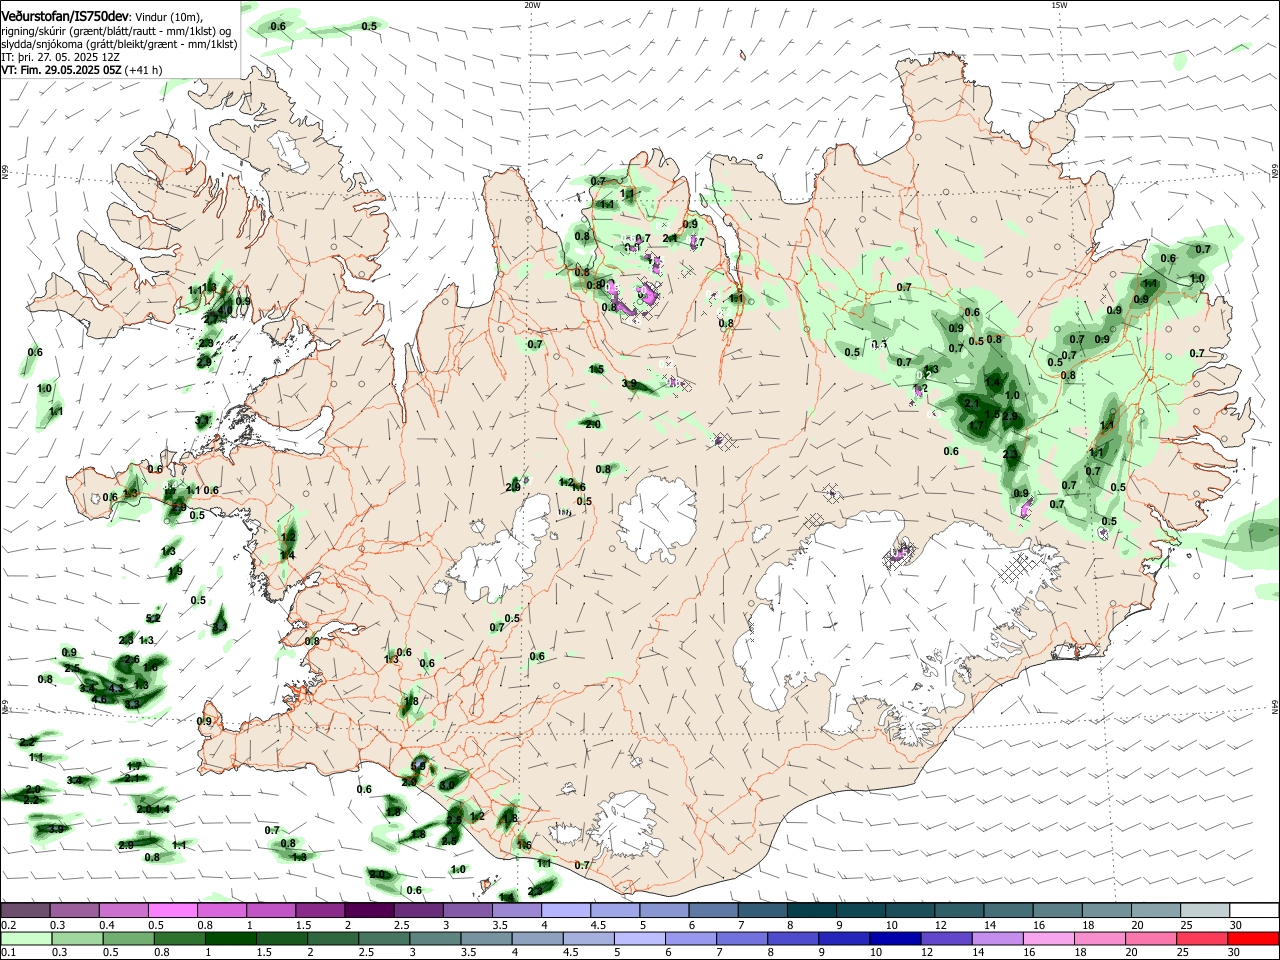
Task: Click the Hofsjökull glacier in central Iceland
Action: 657,516
